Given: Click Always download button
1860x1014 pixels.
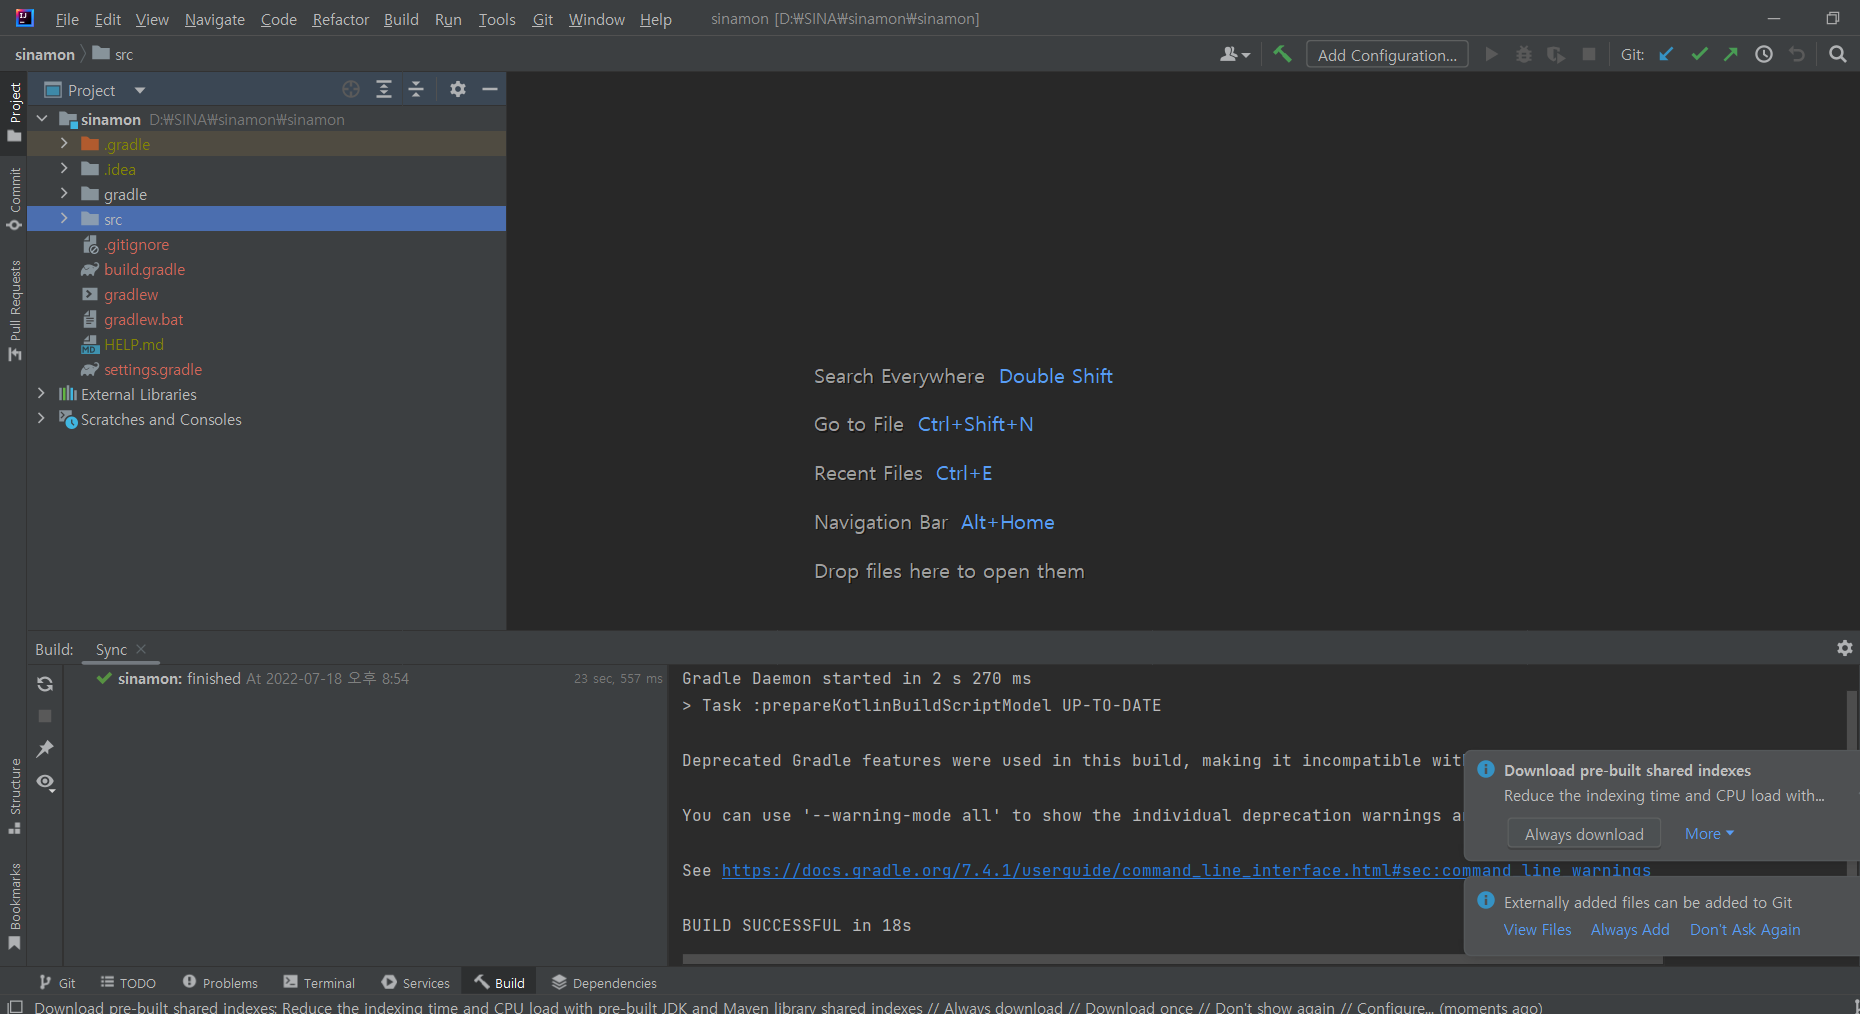Looking at the screenshot, I should [1584, 834].
